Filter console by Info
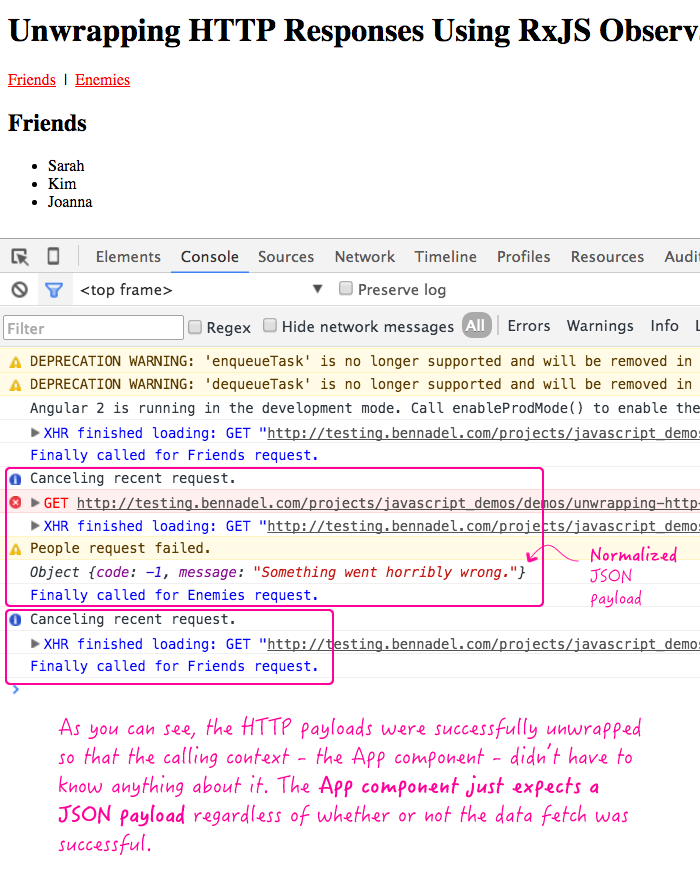 [x=665, y=326]
